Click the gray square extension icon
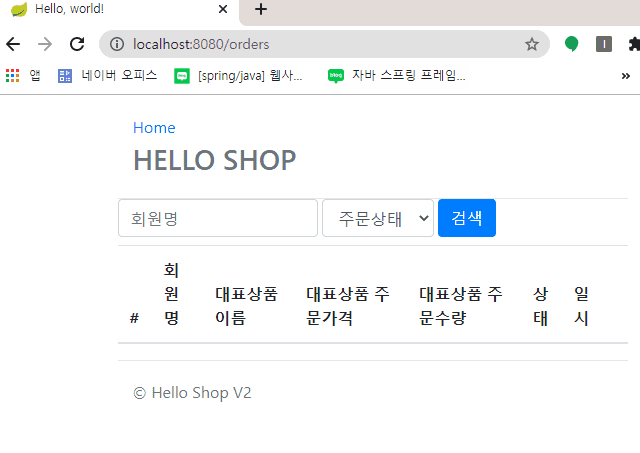 604,44
